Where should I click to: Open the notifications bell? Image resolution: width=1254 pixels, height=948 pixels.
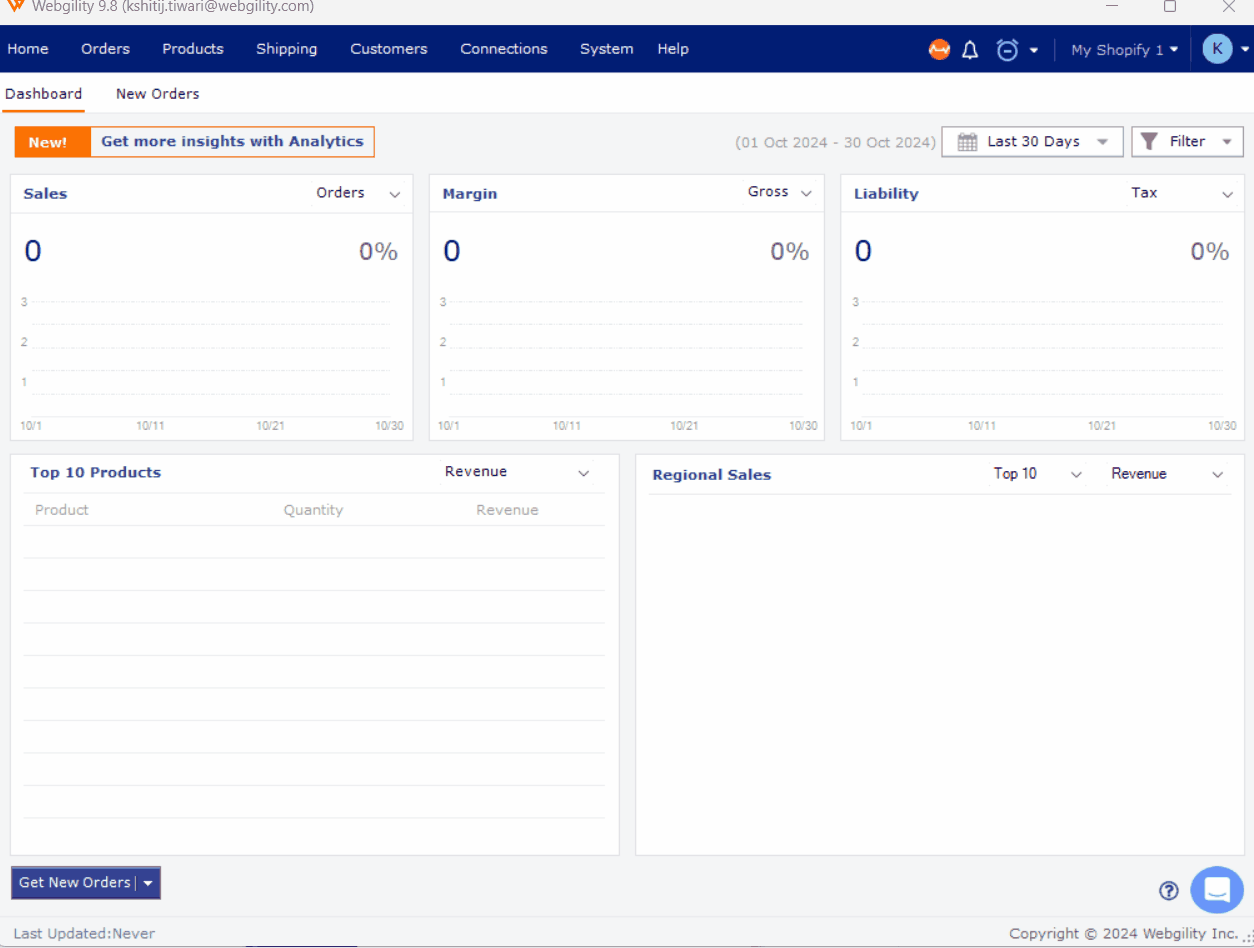tap(970, 50)
